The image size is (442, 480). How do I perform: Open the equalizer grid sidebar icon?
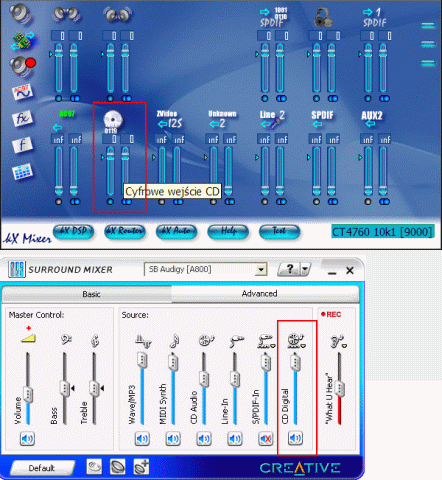point(22,171)
